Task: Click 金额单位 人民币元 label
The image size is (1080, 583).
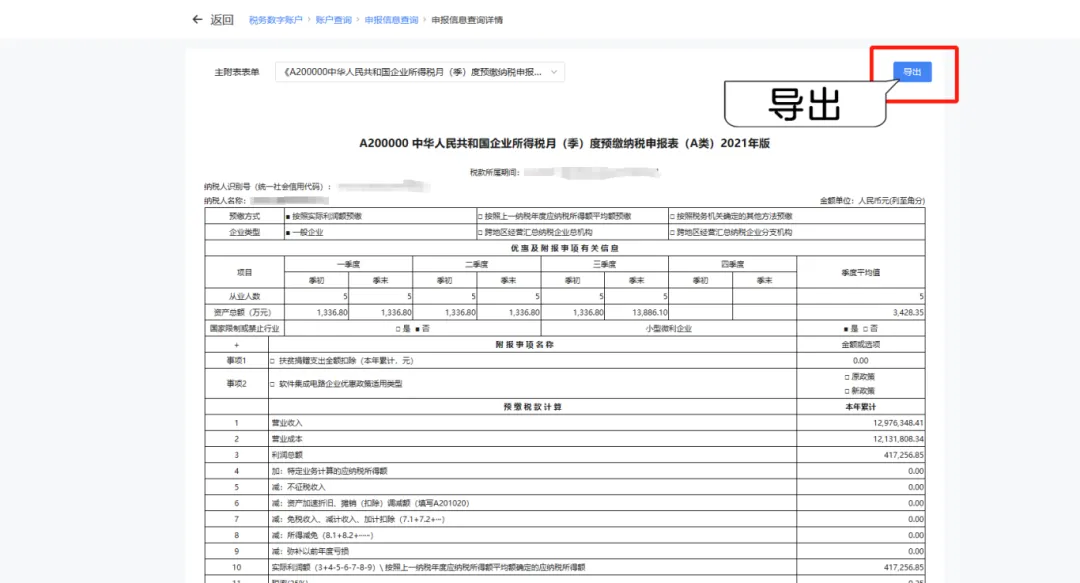Action: (872, 201)
